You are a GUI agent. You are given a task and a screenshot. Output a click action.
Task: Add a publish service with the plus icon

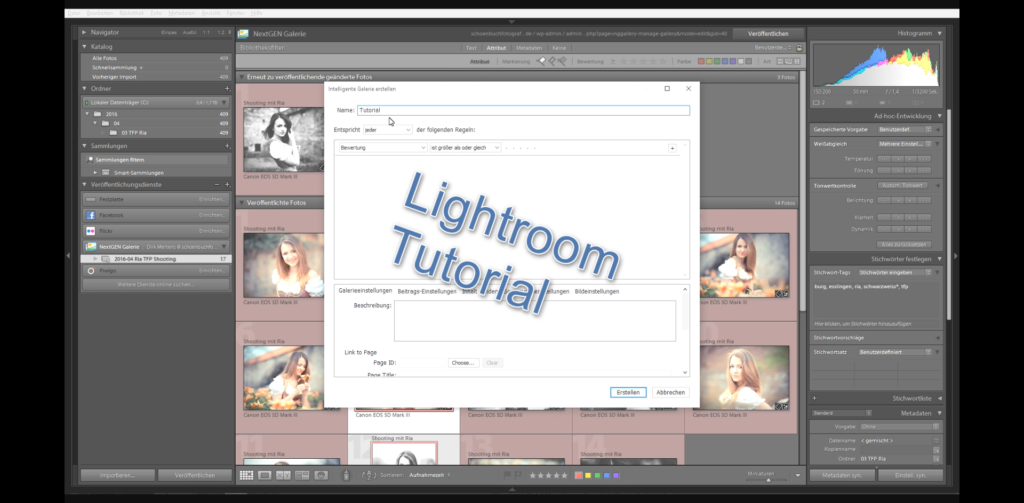click(227, 185)
